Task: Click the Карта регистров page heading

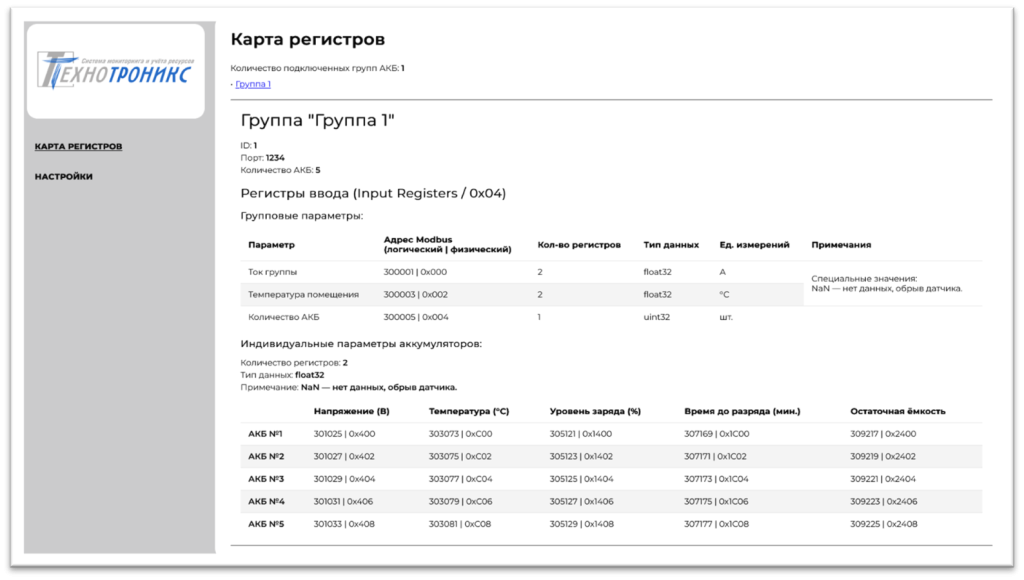Action: [307, 39]
